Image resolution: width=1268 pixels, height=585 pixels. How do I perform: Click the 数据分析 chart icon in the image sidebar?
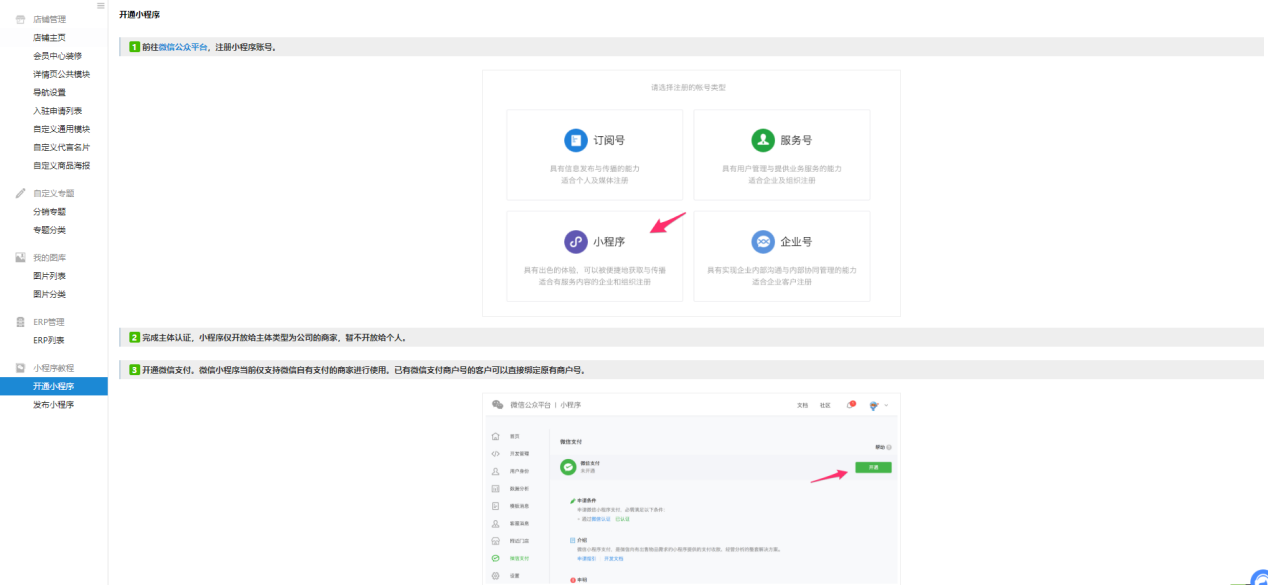click(496, 488)
